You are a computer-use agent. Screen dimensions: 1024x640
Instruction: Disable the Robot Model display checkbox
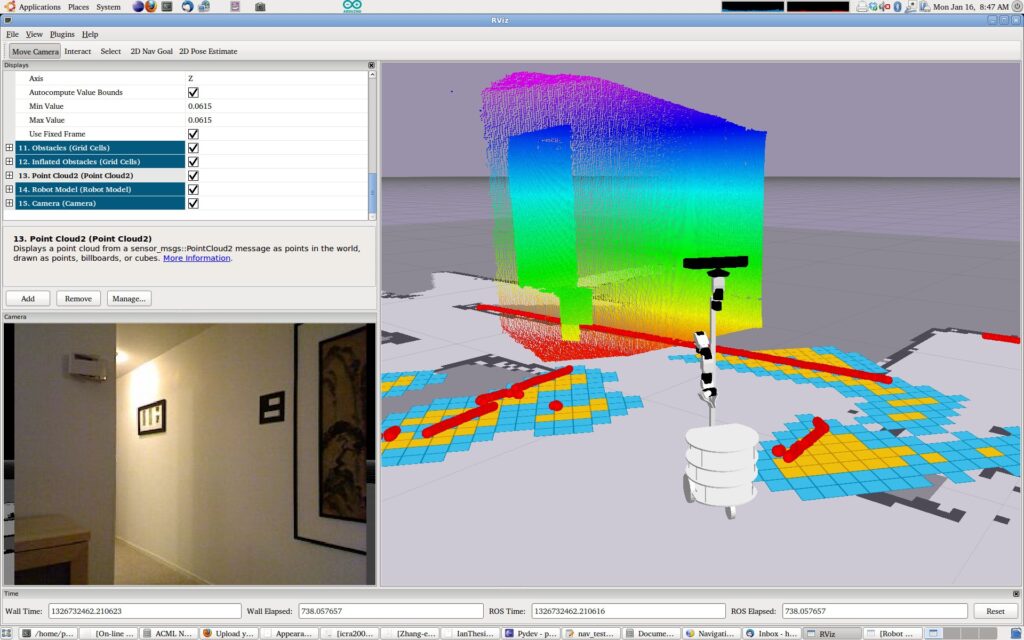(x=193, y=189)
